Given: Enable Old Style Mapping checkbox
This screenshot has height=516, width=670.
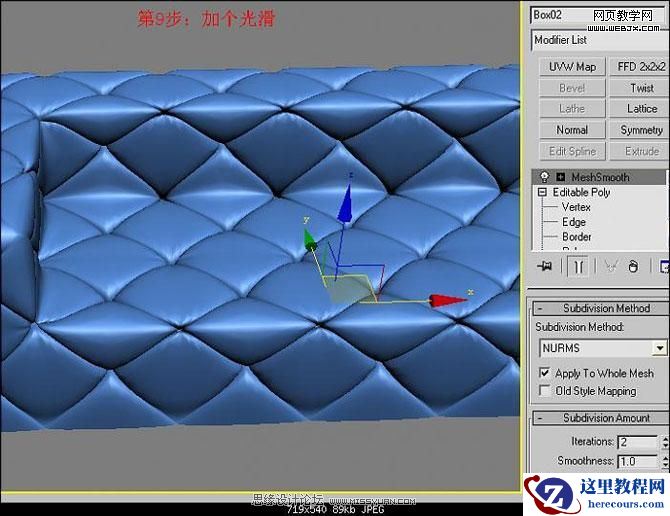Looking at the screenshot, I should pyautogui.click(x=544, y=390).
